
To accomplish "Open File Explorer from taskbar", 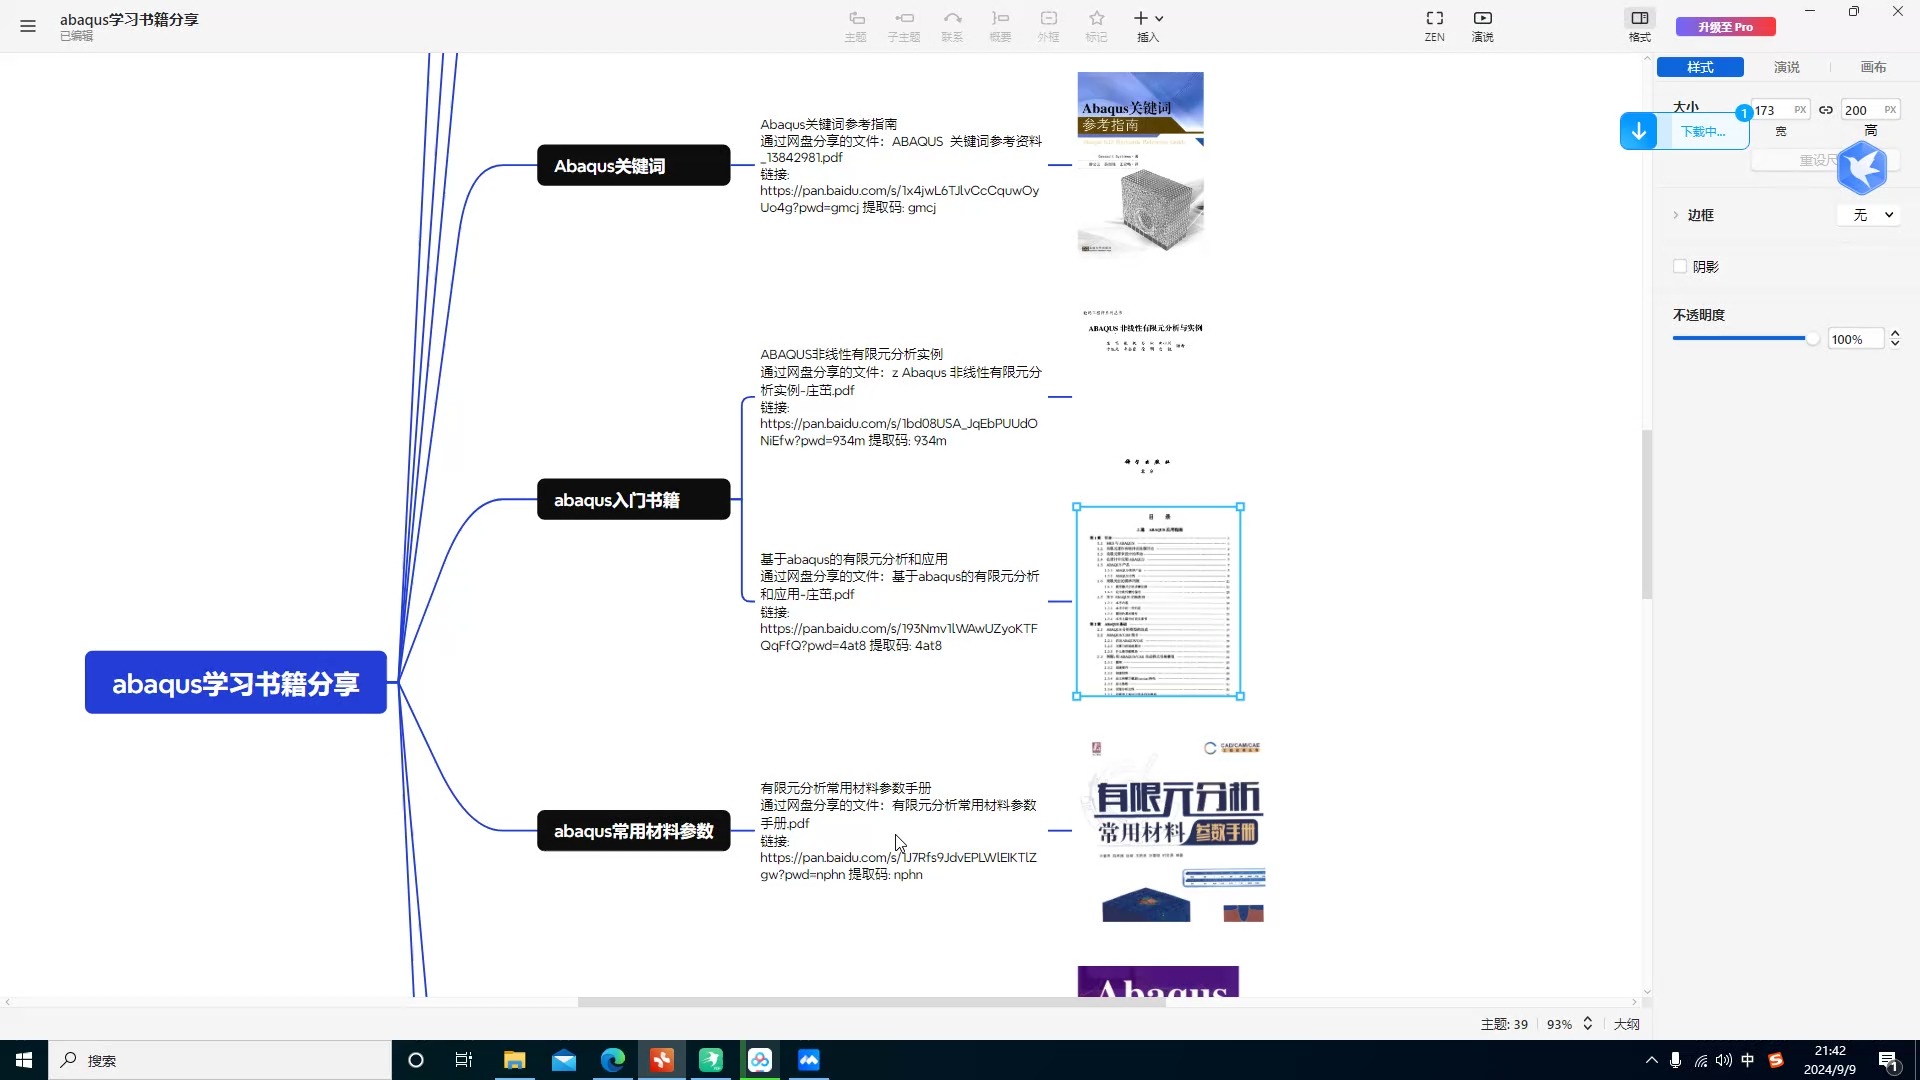I will 515,1060.
